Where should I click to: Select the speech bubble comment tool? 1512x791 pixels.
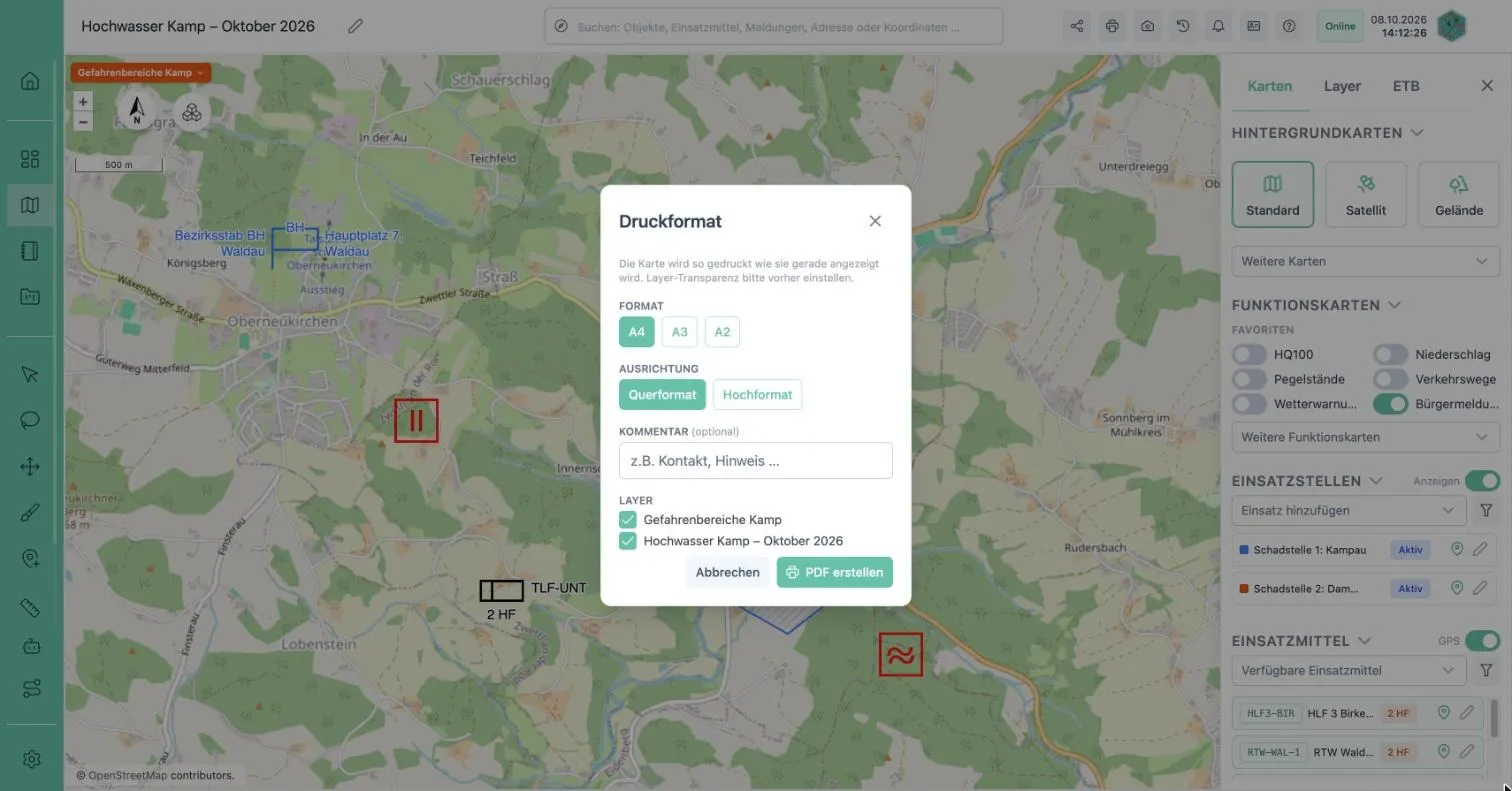pos(30,420)
